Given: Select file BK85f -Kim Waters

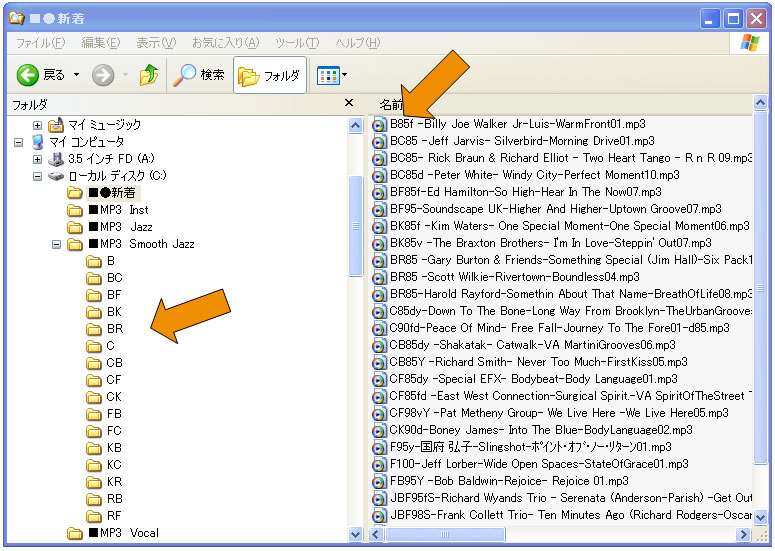Looking at the screenshot, I should pyautogui.click(x=569, y=226).
